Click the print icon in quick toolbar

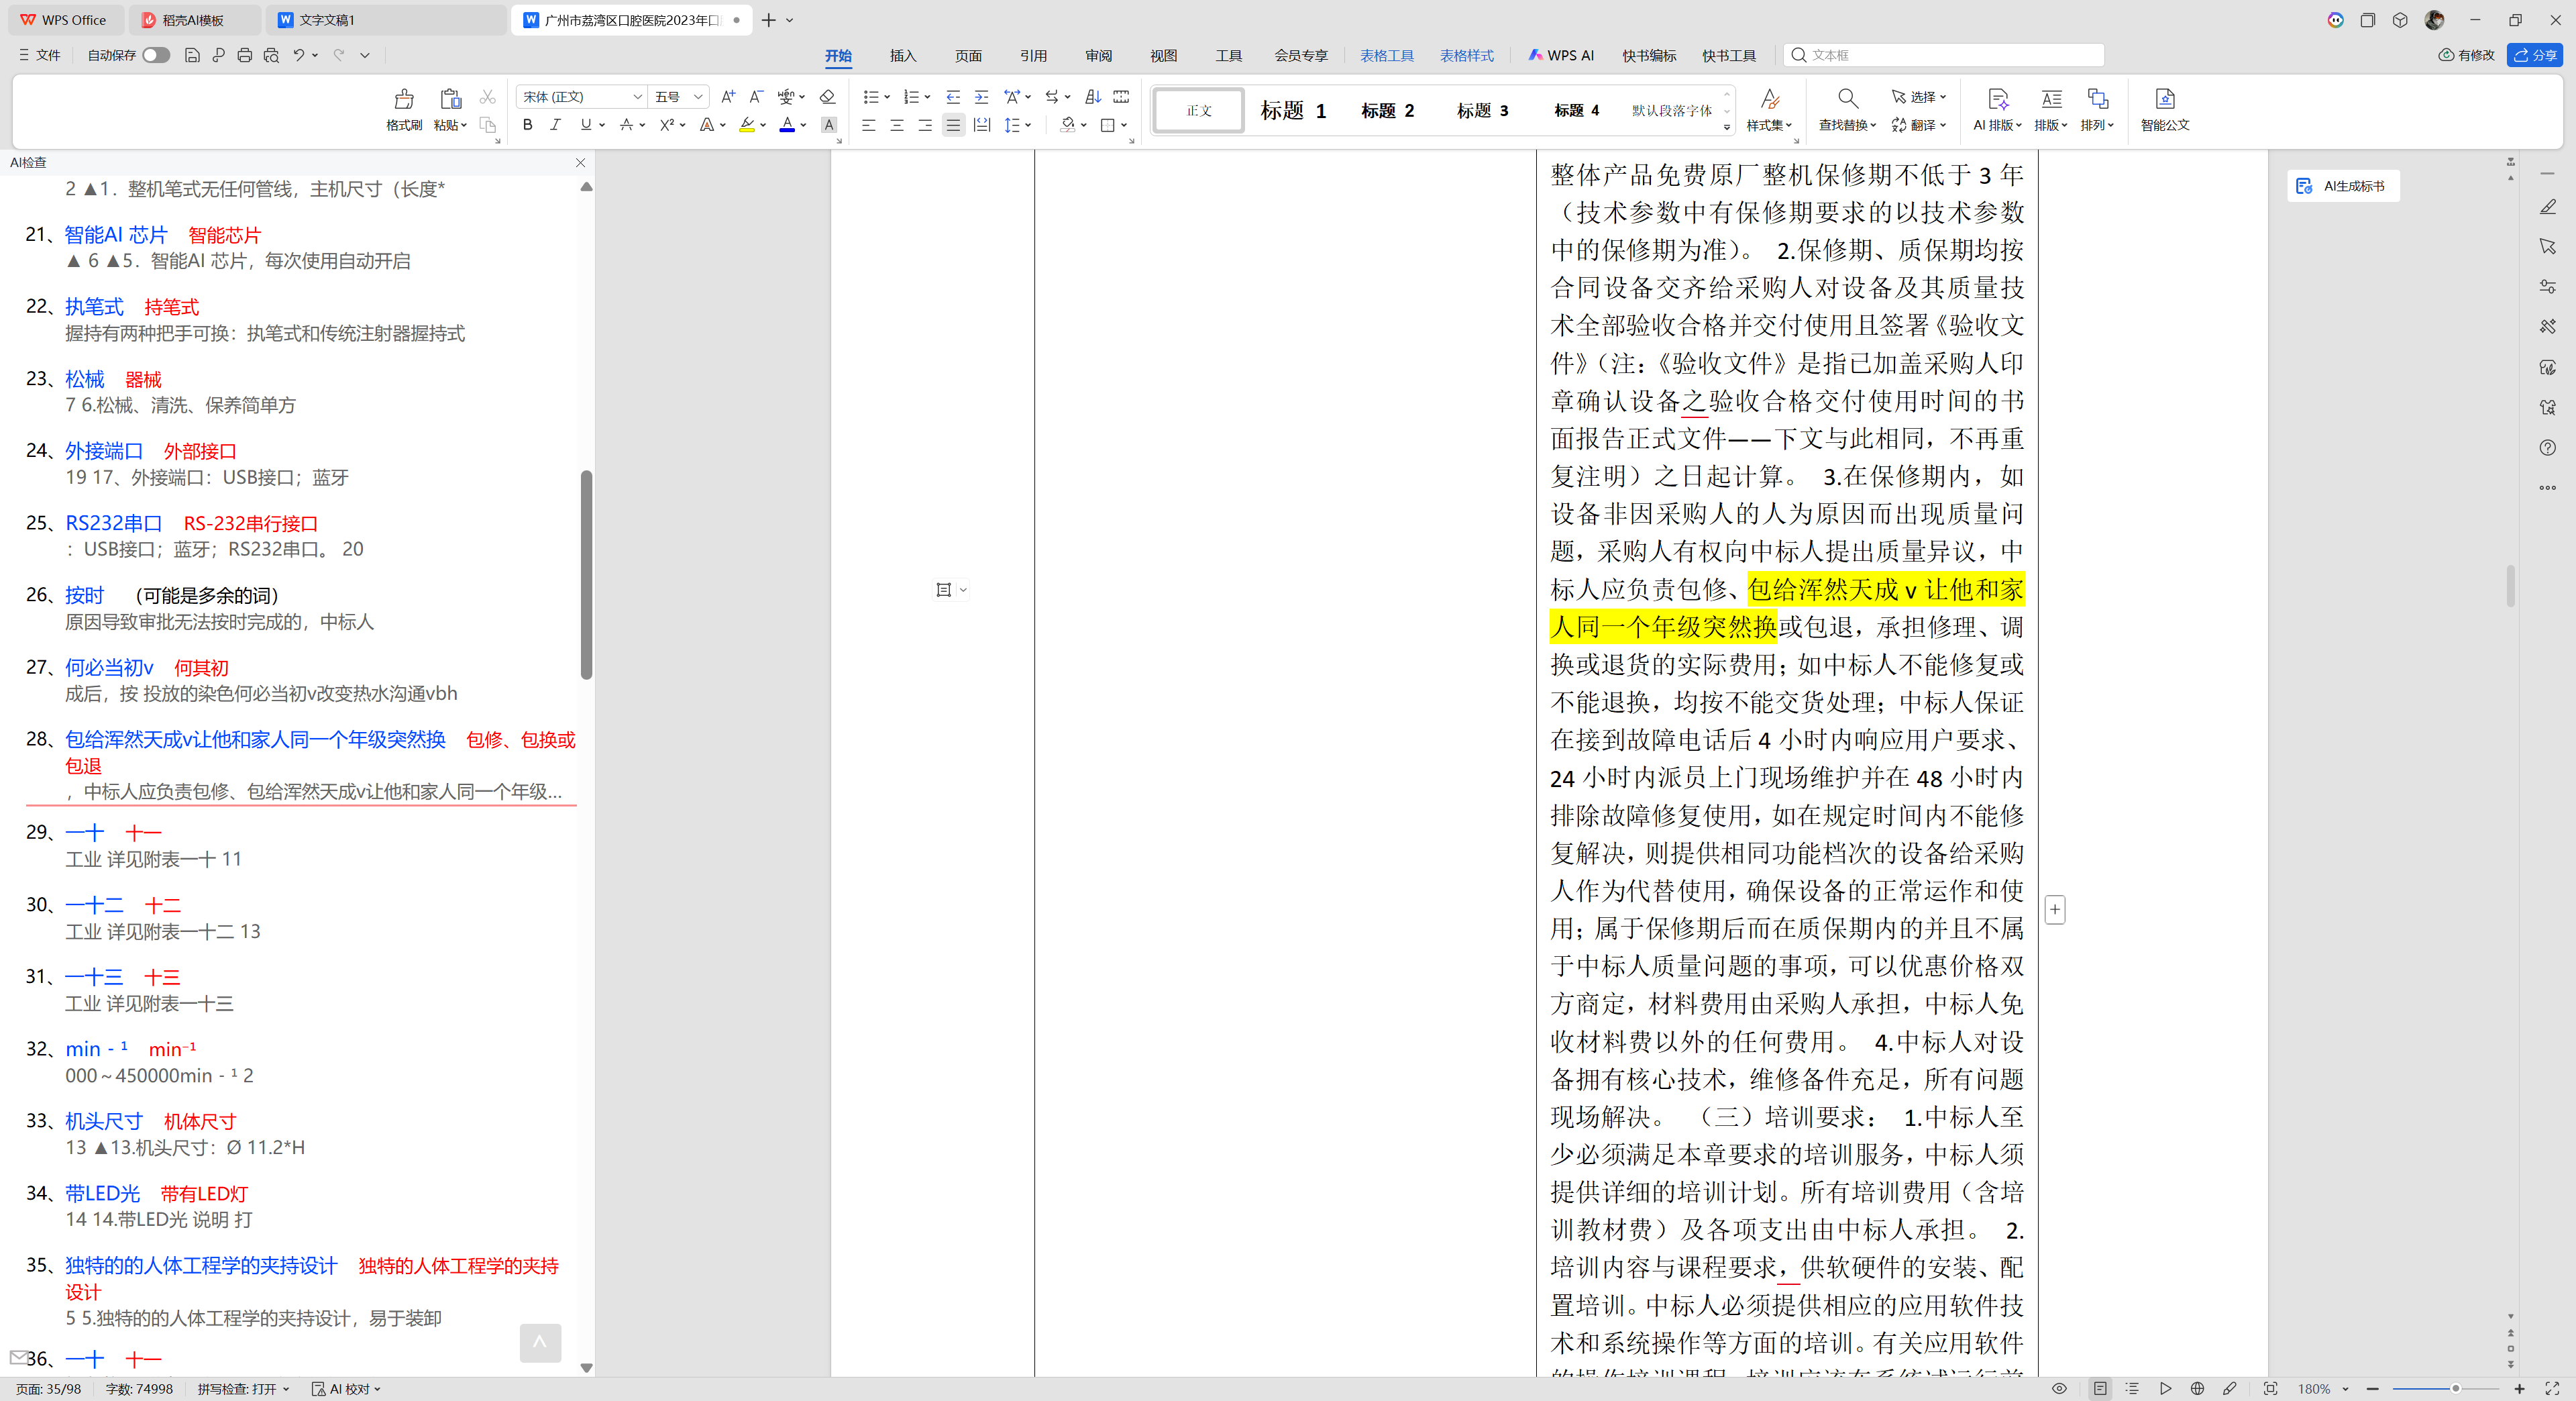click(x=245, y=55)
